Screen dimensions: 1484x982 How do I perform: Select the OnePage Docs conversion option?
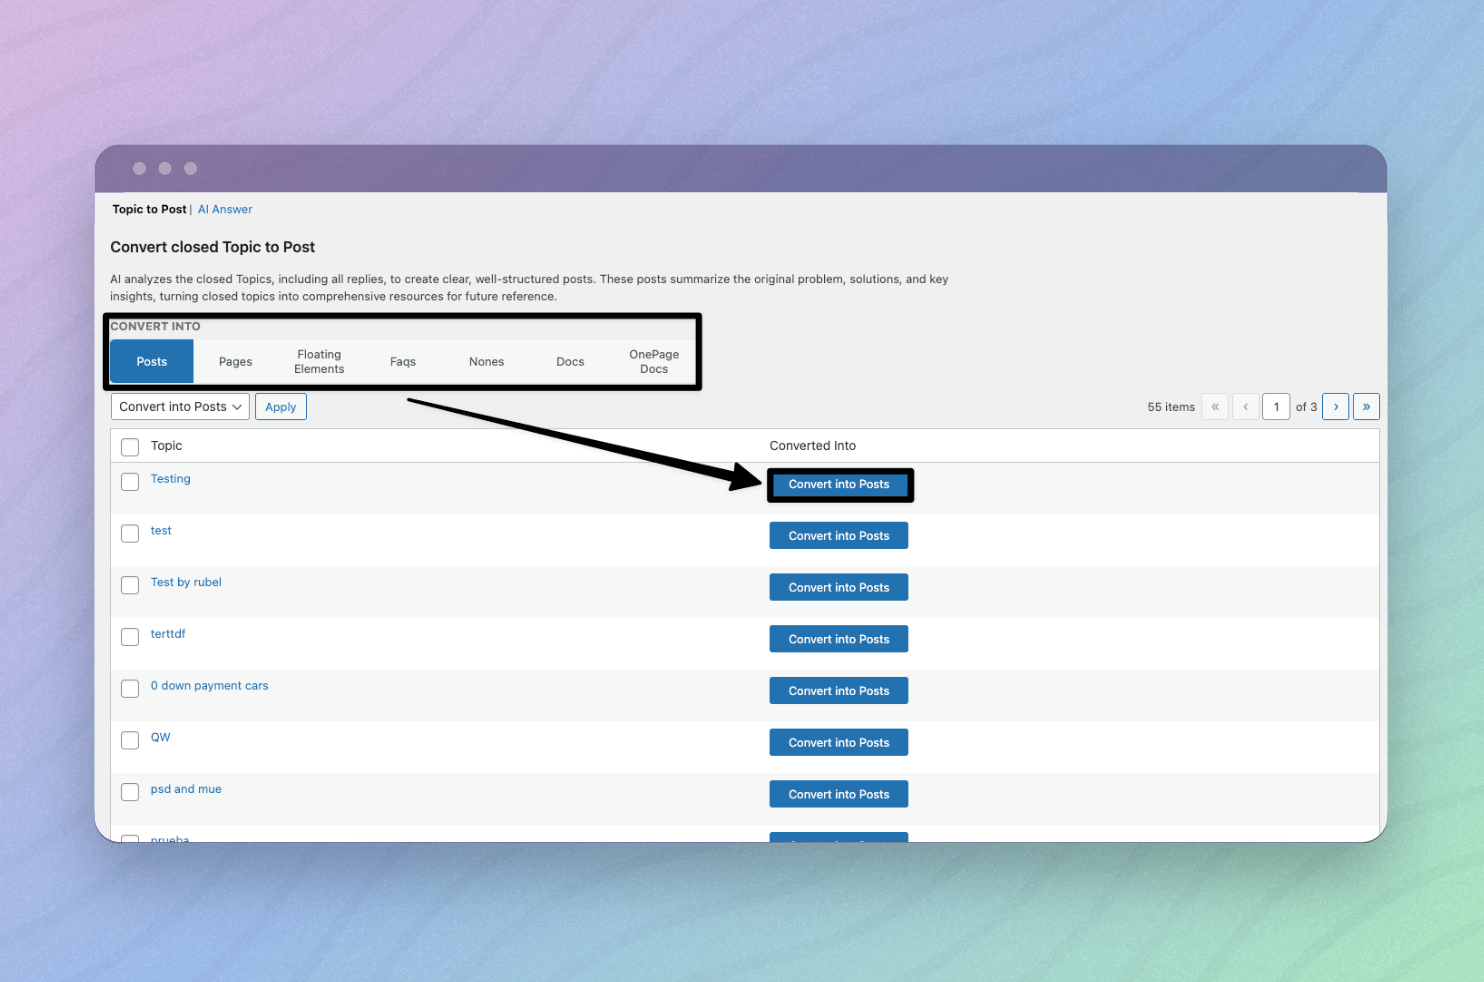[653, 361]
